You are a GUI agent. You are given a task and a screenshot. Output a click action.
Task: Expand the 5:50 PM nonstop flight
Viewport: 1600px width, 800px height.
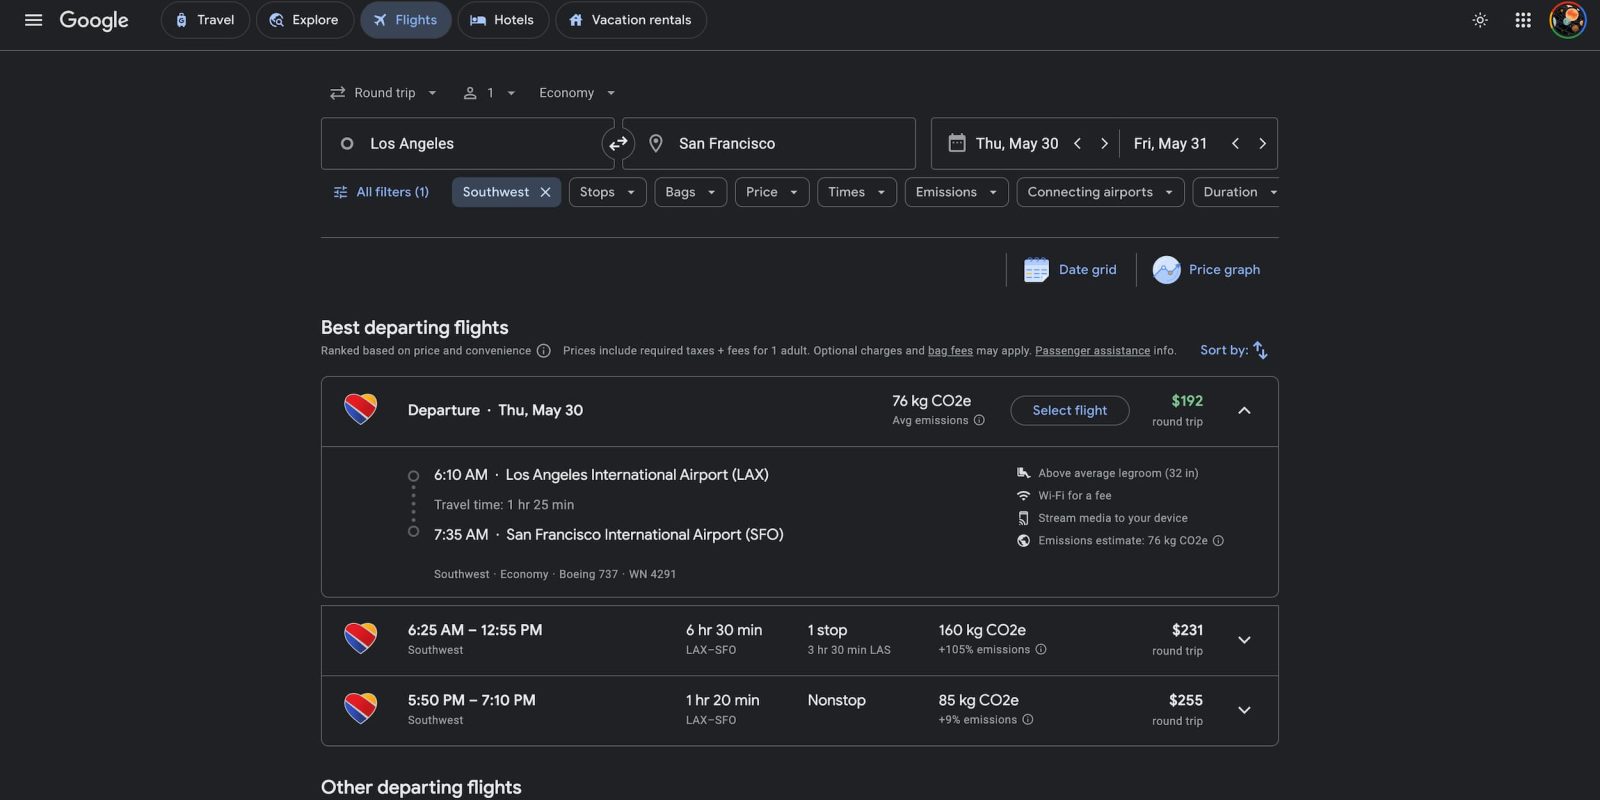pos(1244,710)
